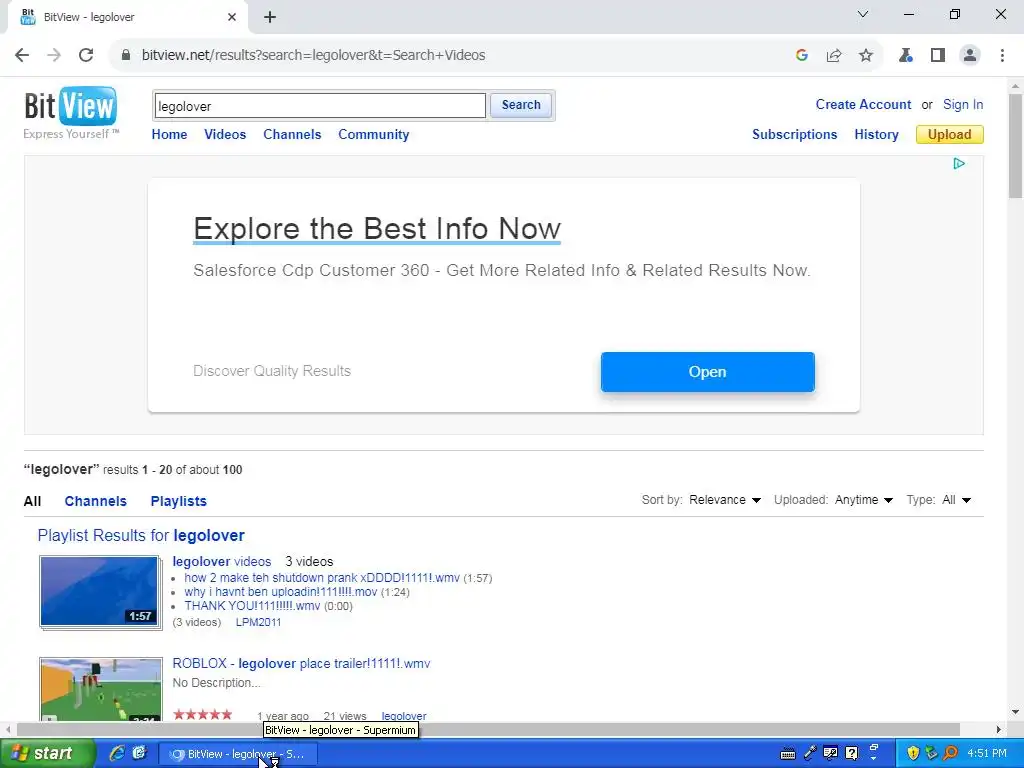
Task: Open why i havnt ben uploadin video
Action: coord(281,592)
